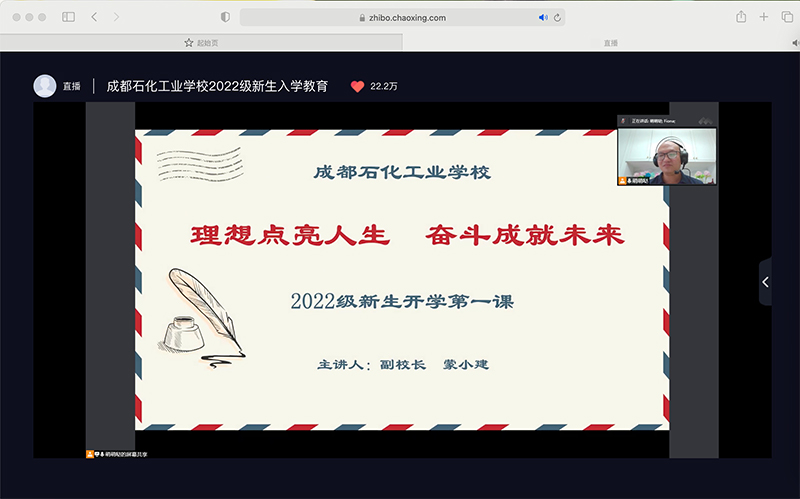Toggle the Safari sidebar button

click(x=68, y=17)
